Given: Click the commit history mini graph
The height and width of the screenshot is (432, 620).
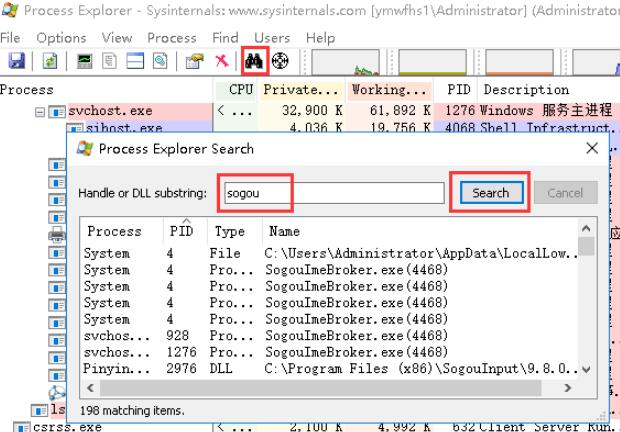Looking at the screenshot, I should pos(433,62).
